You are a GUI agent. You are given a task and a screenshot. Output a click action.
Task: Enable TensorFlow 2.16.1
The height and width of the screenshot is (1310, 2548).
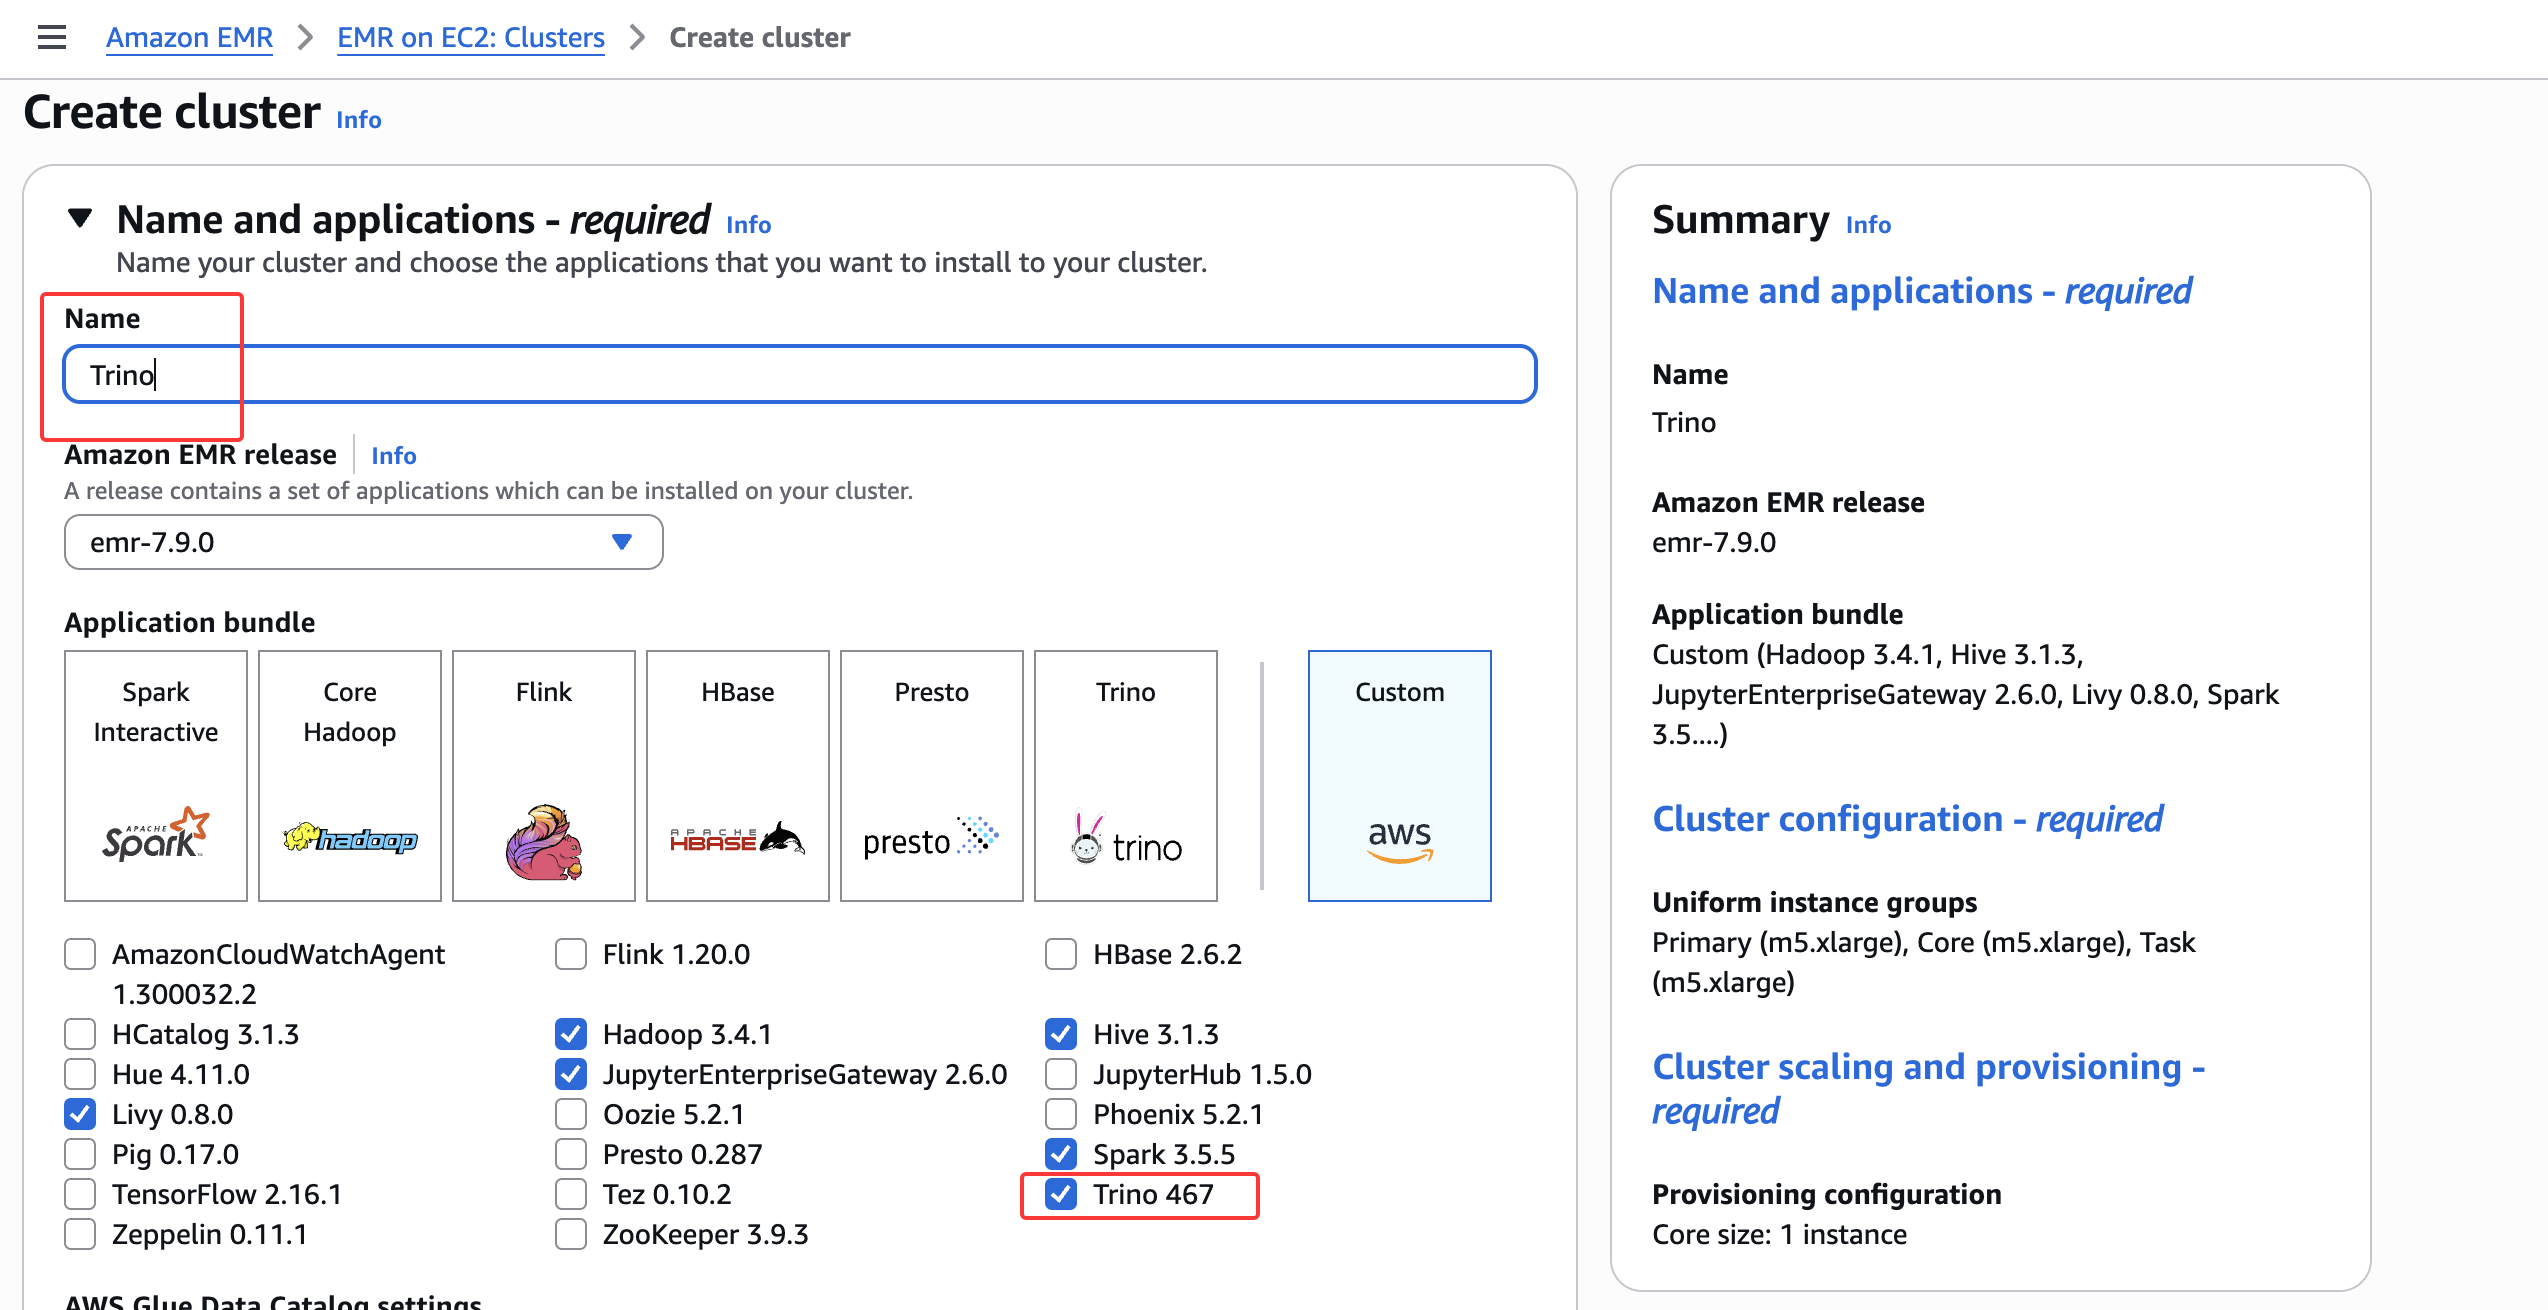[80, 1194]
